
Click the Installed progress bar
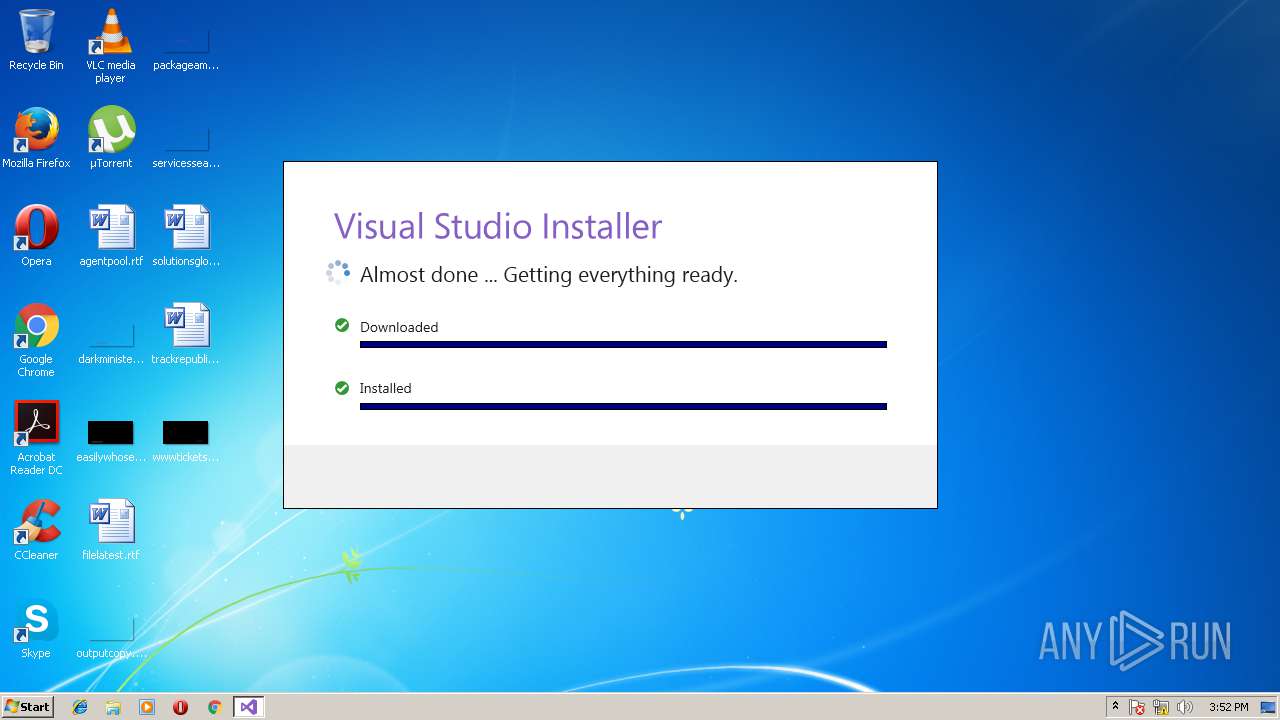[623, 406]
